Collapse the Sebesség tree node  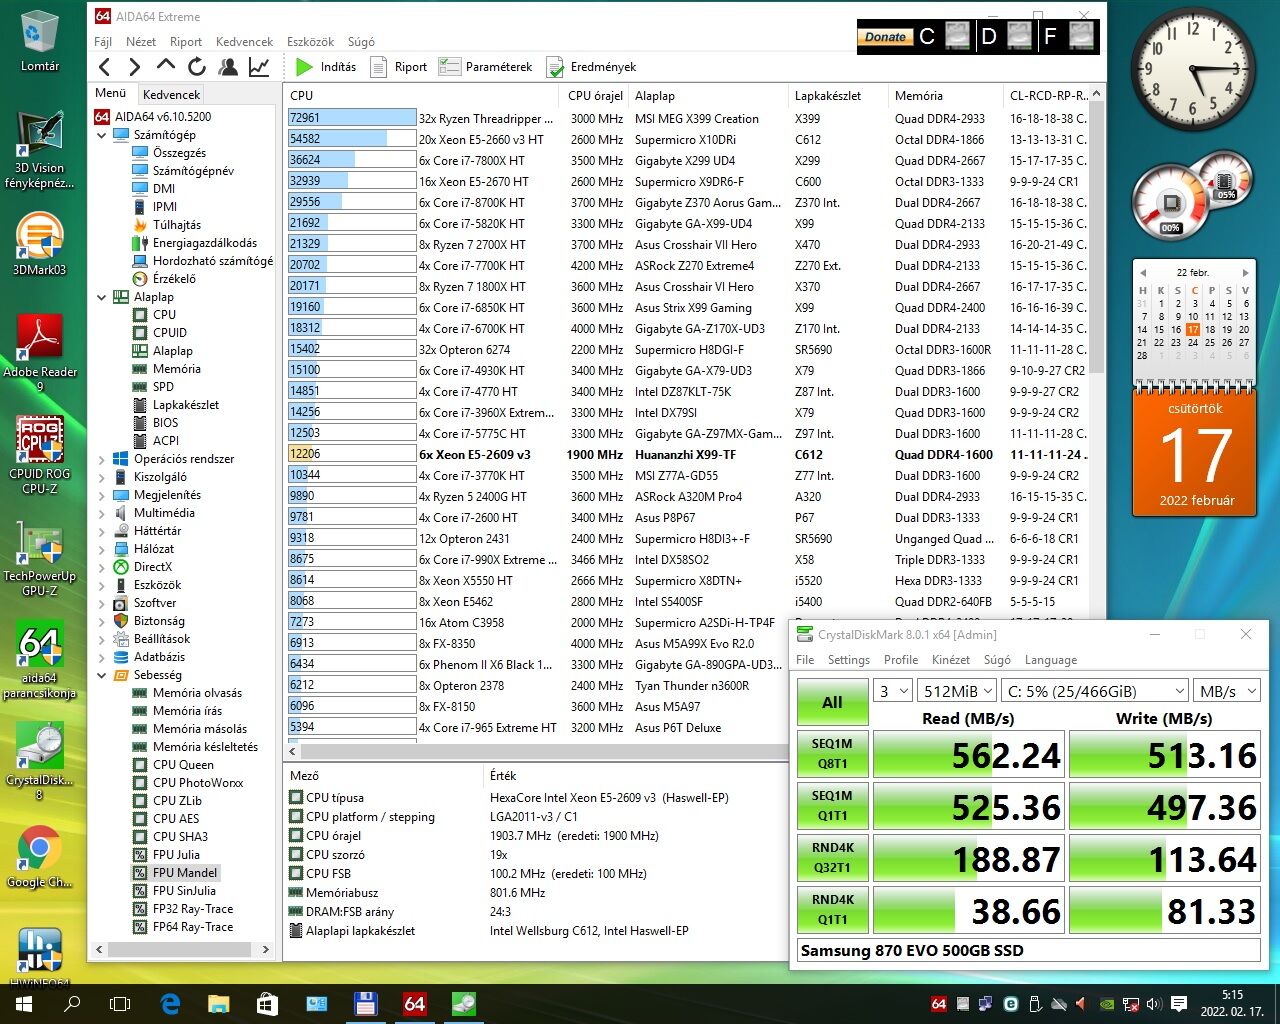point(102,675)
